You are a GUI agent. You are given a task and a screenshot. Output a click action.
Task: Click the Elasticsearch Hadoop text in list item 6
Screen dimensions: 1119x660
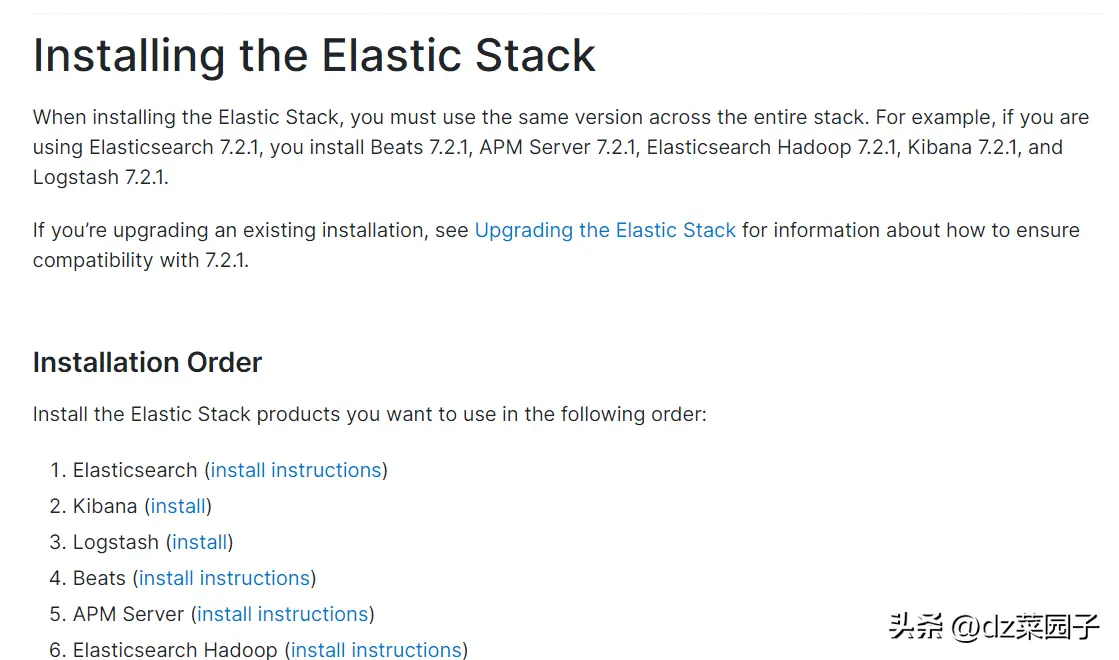point(175,650)
